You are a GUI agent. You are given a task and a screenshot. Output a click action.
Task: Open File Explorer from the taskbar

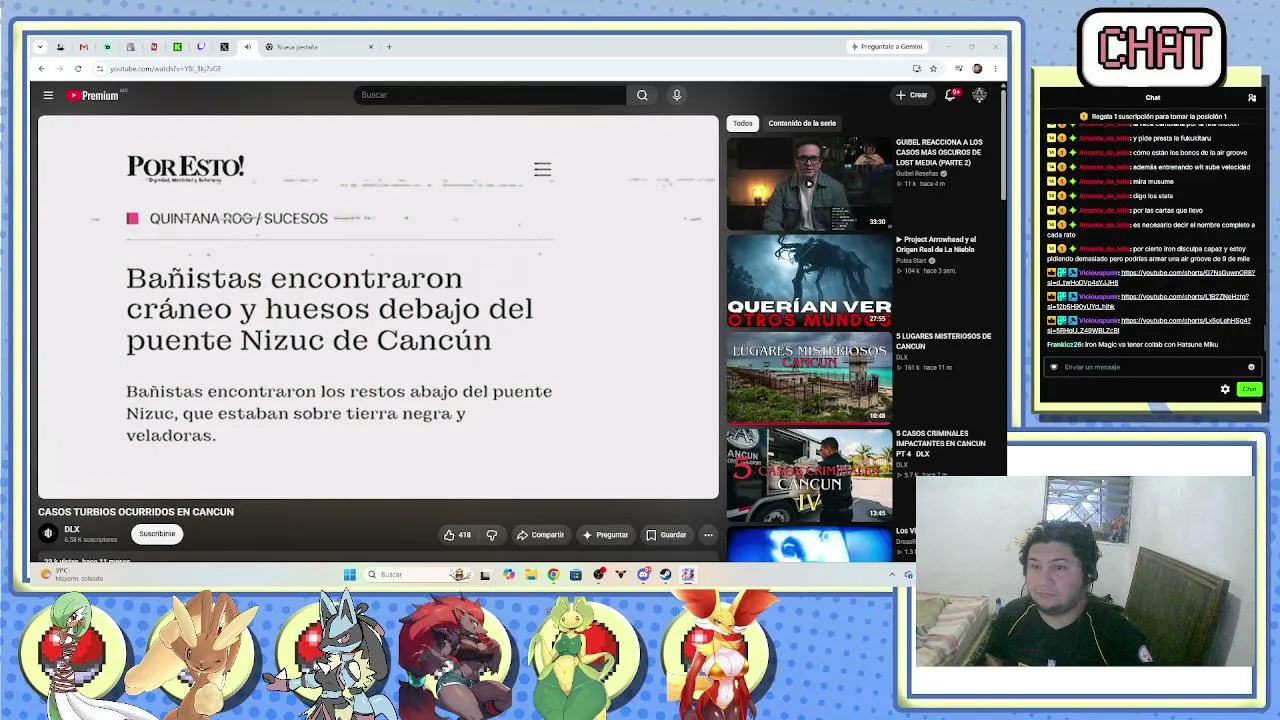(531, 575)
